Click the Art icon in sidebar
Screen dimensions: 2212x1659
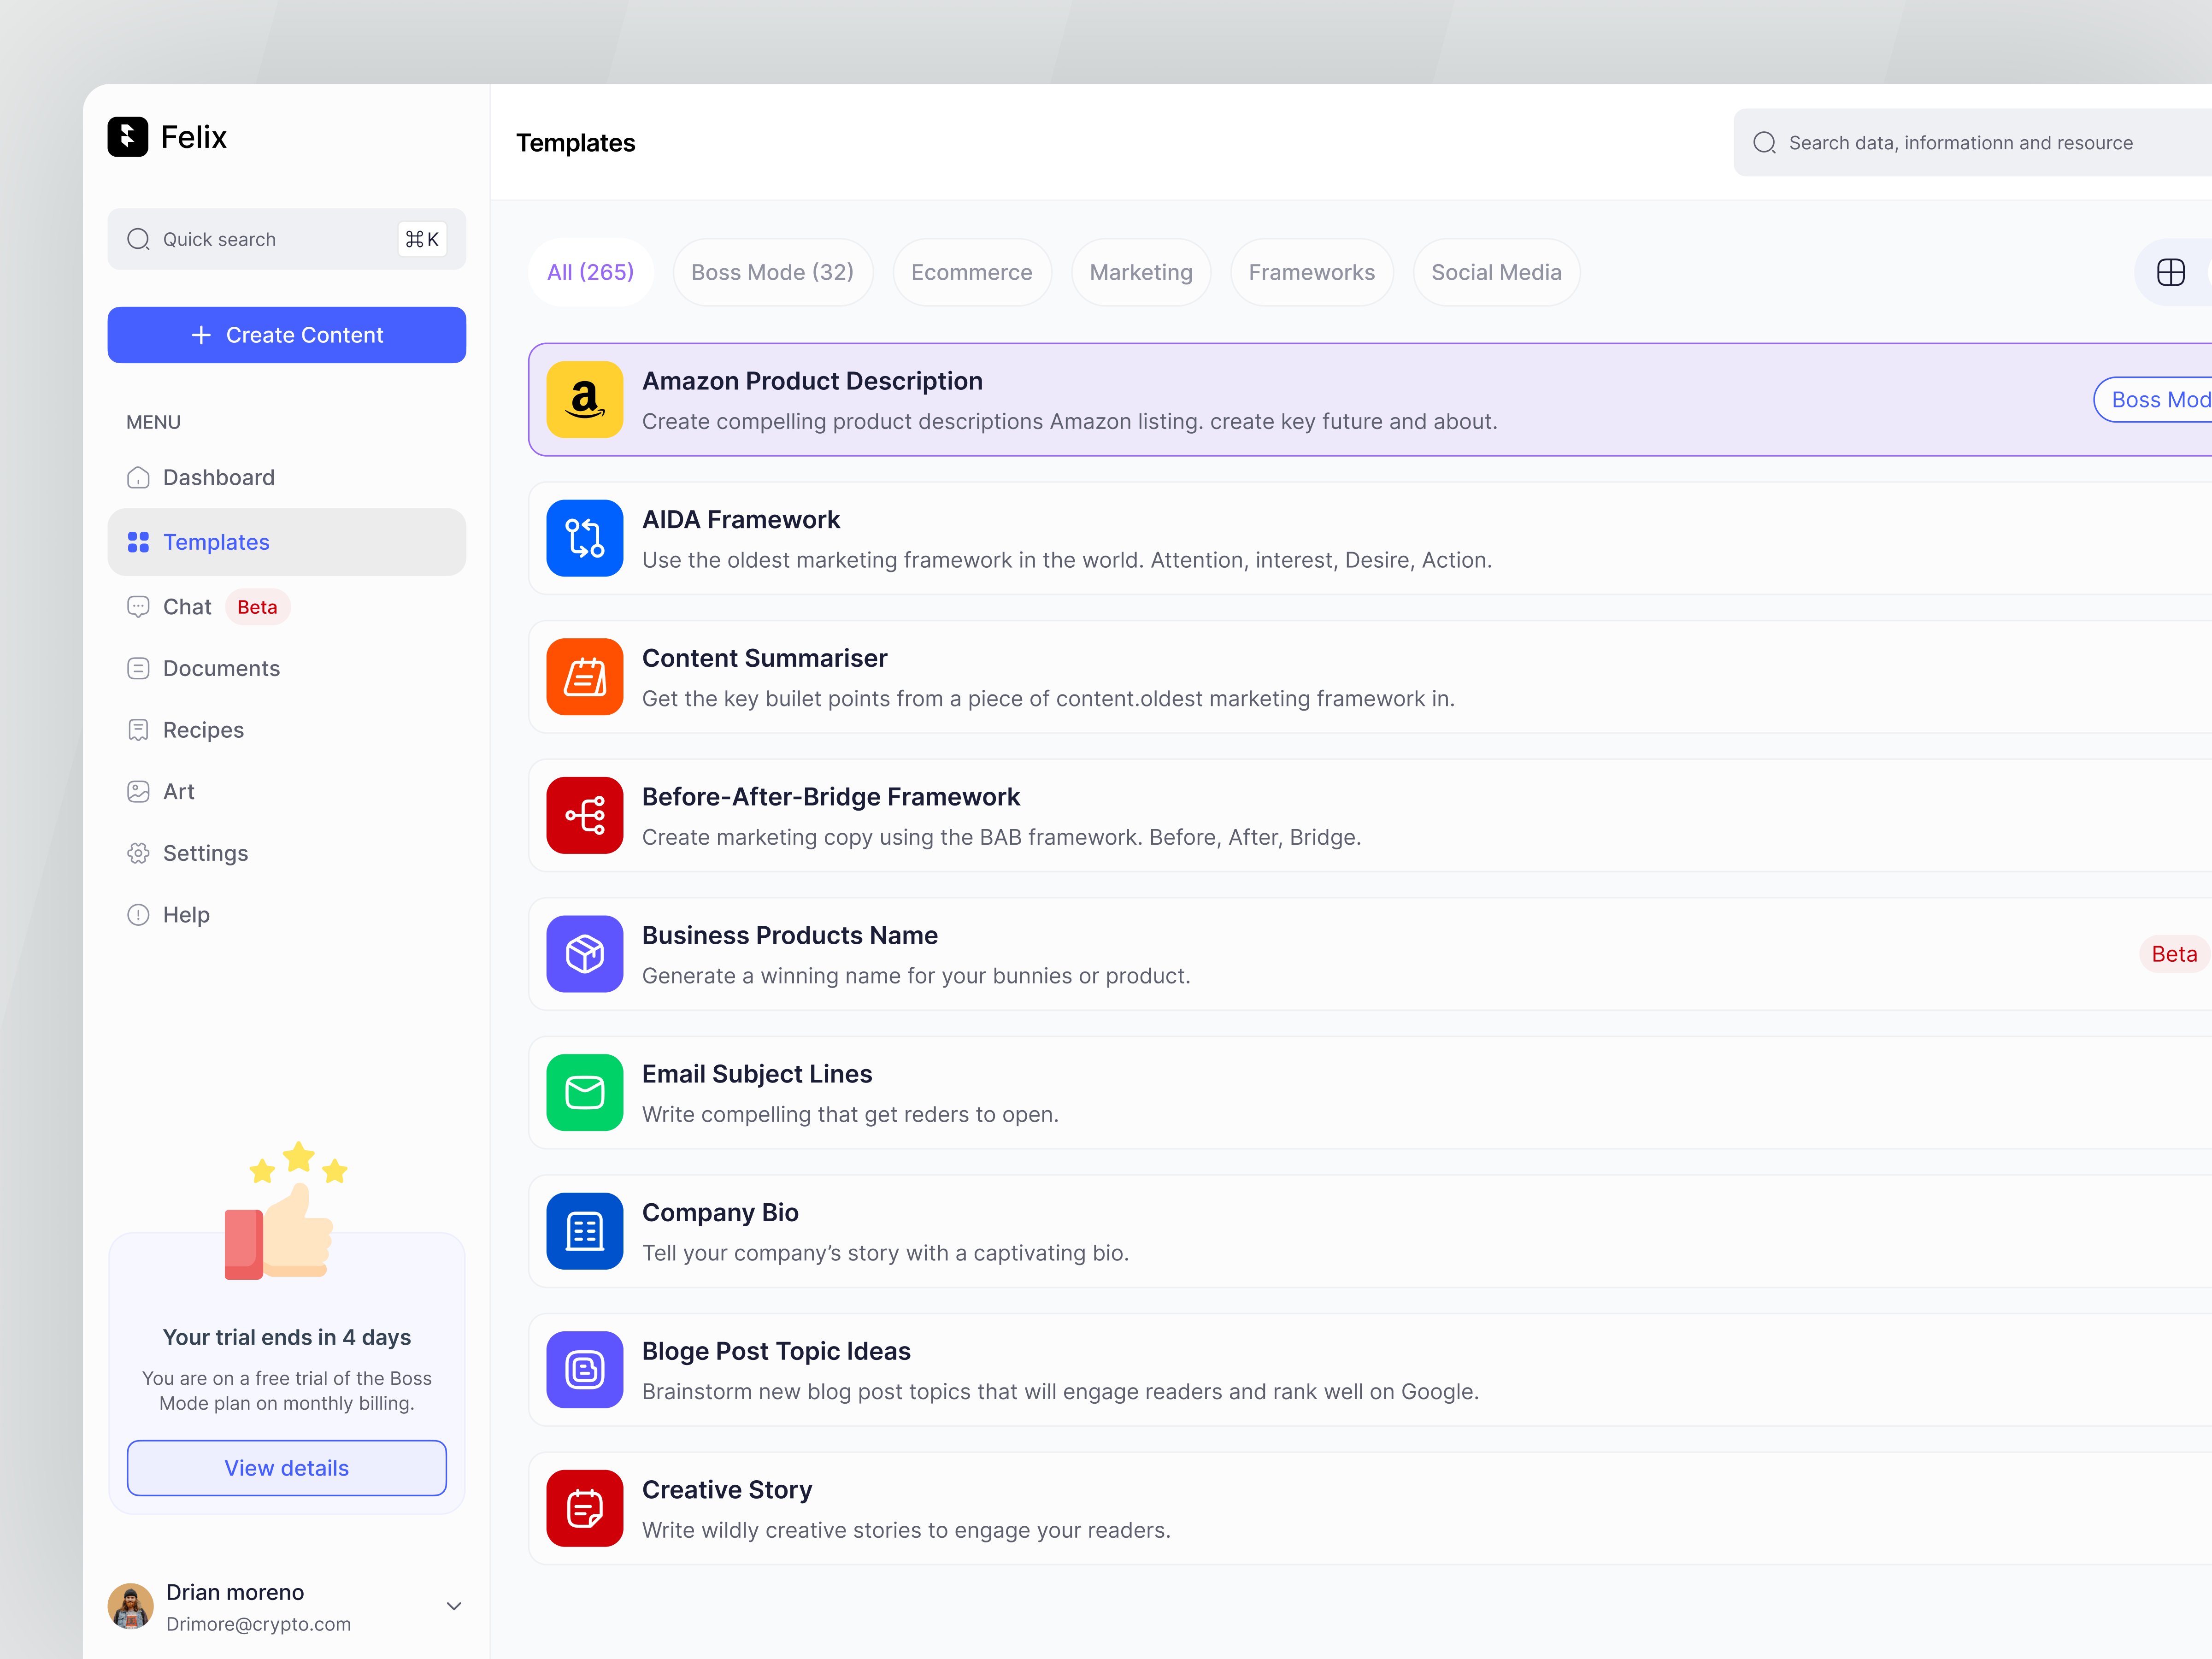tap(138, 791)
